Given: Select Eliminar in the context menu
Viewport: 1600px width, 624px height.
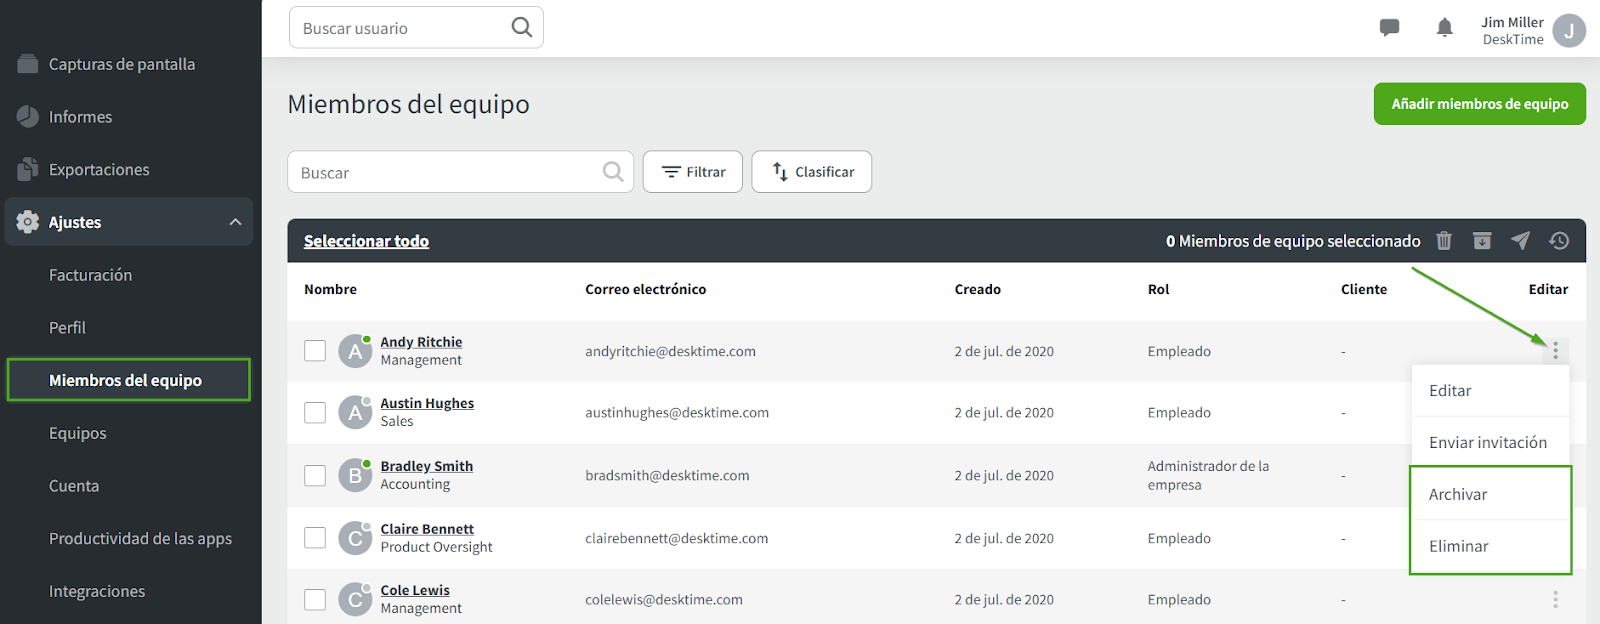Looking at the screenshot, I should (1459, 546).
